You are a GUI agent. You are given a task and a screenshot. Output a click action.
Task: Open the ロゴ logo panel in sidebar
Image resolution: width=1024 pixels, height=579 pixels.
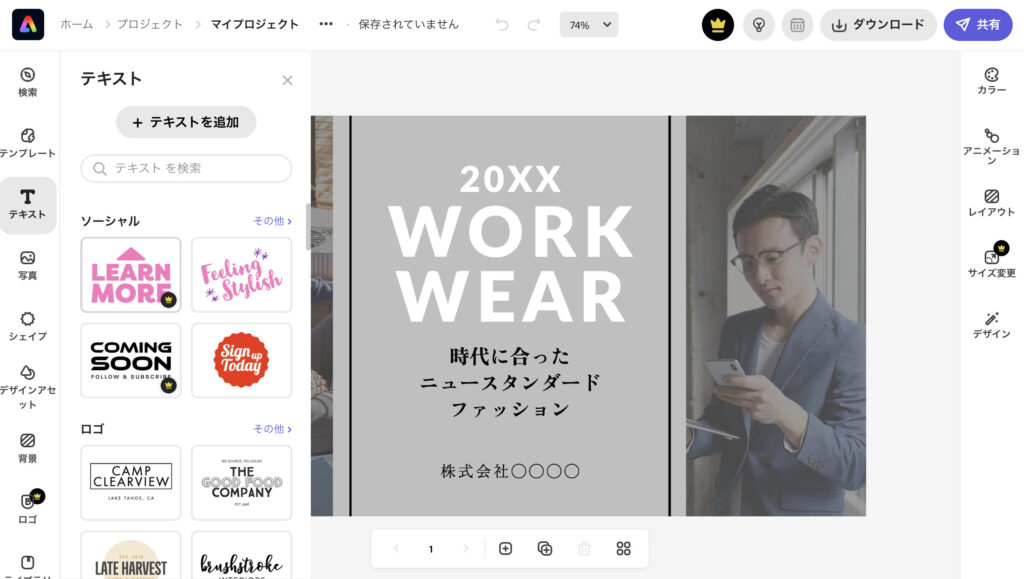[27, 509]
